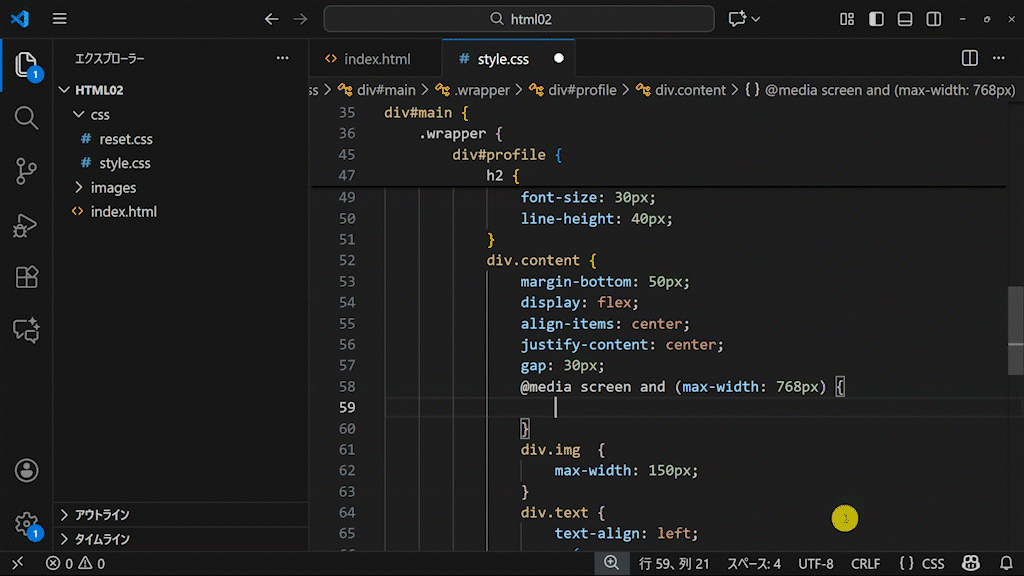
Task: Expand the アウトライン section
Action: pyautogui.click(x=101, y=515)
